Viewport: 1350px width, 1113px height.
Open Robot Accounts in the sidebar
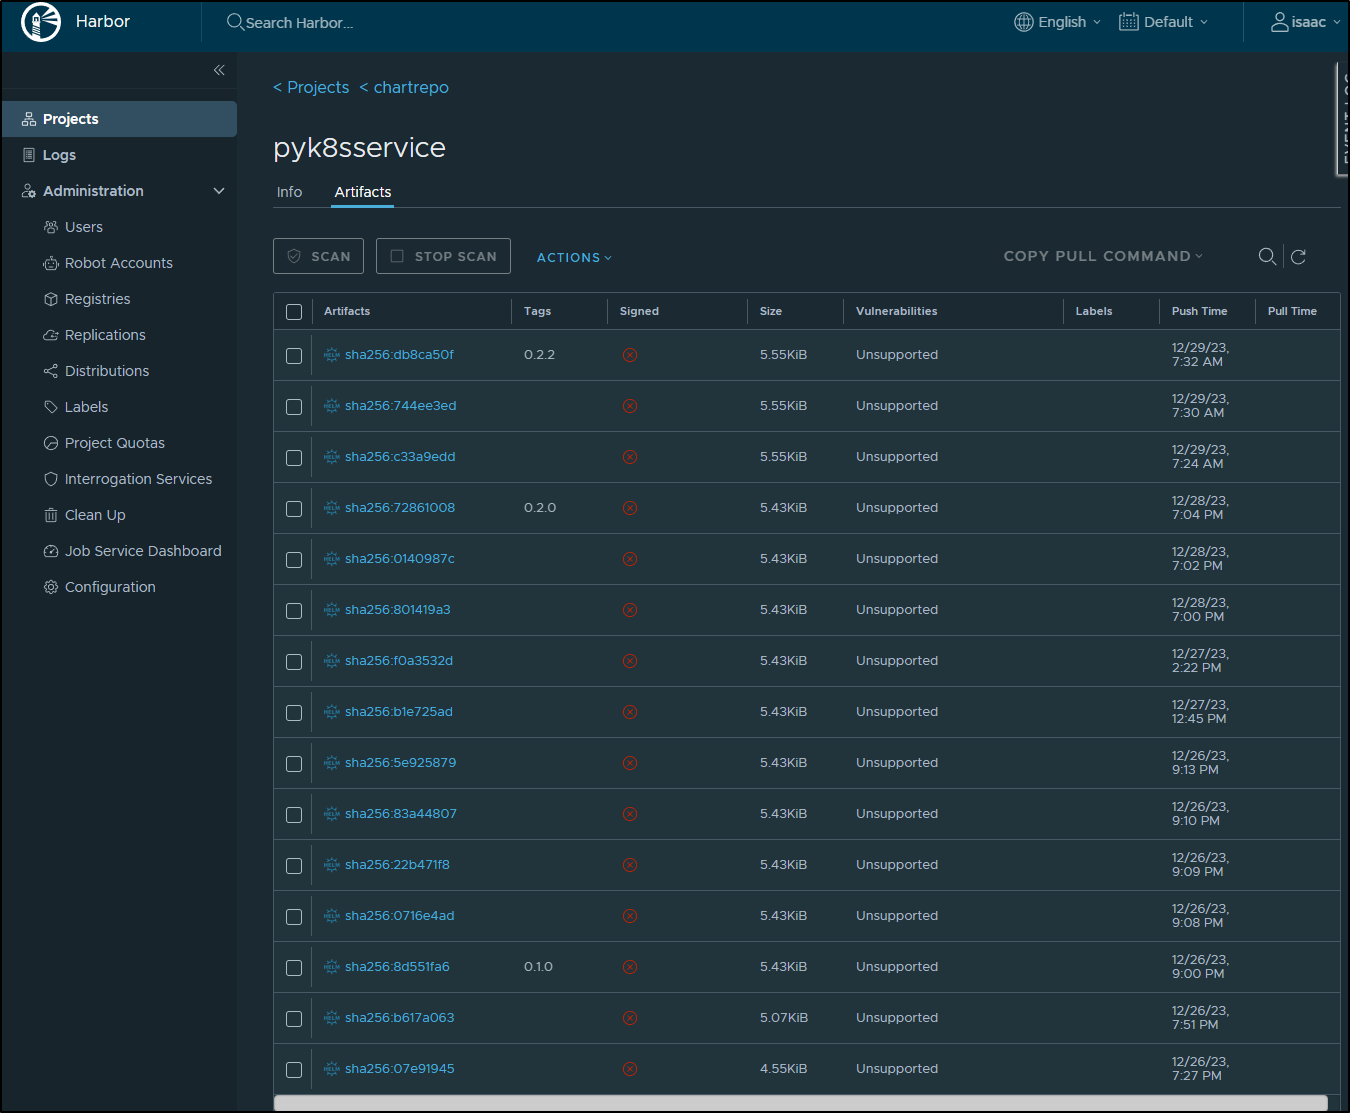coord(119,263)
